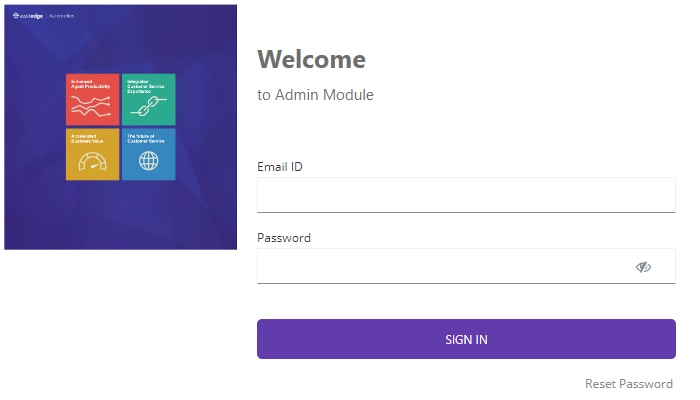Click the empty purple area below the tiles

[x=121, y=214]
